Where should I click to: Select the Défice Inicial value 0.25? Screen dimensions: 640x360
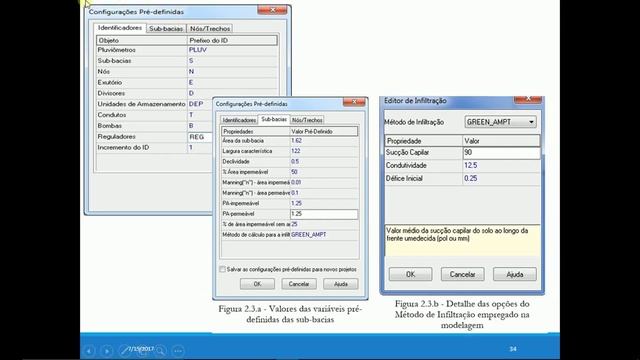[x=471, y=179]
